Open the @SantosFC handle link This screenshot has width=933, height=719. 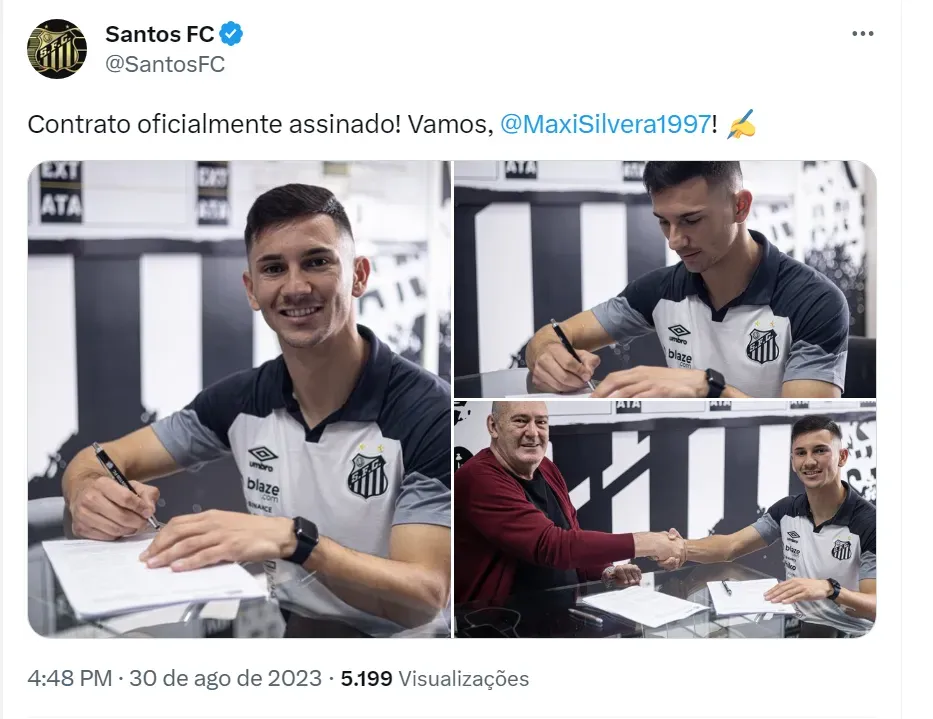tap(165, 64)
